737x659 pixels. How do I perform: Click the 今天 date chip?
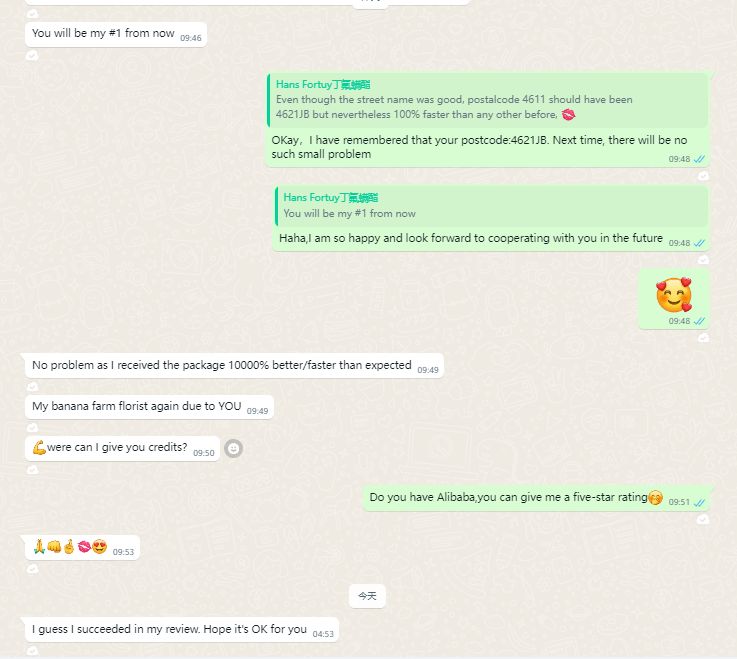tap(368, 596)
